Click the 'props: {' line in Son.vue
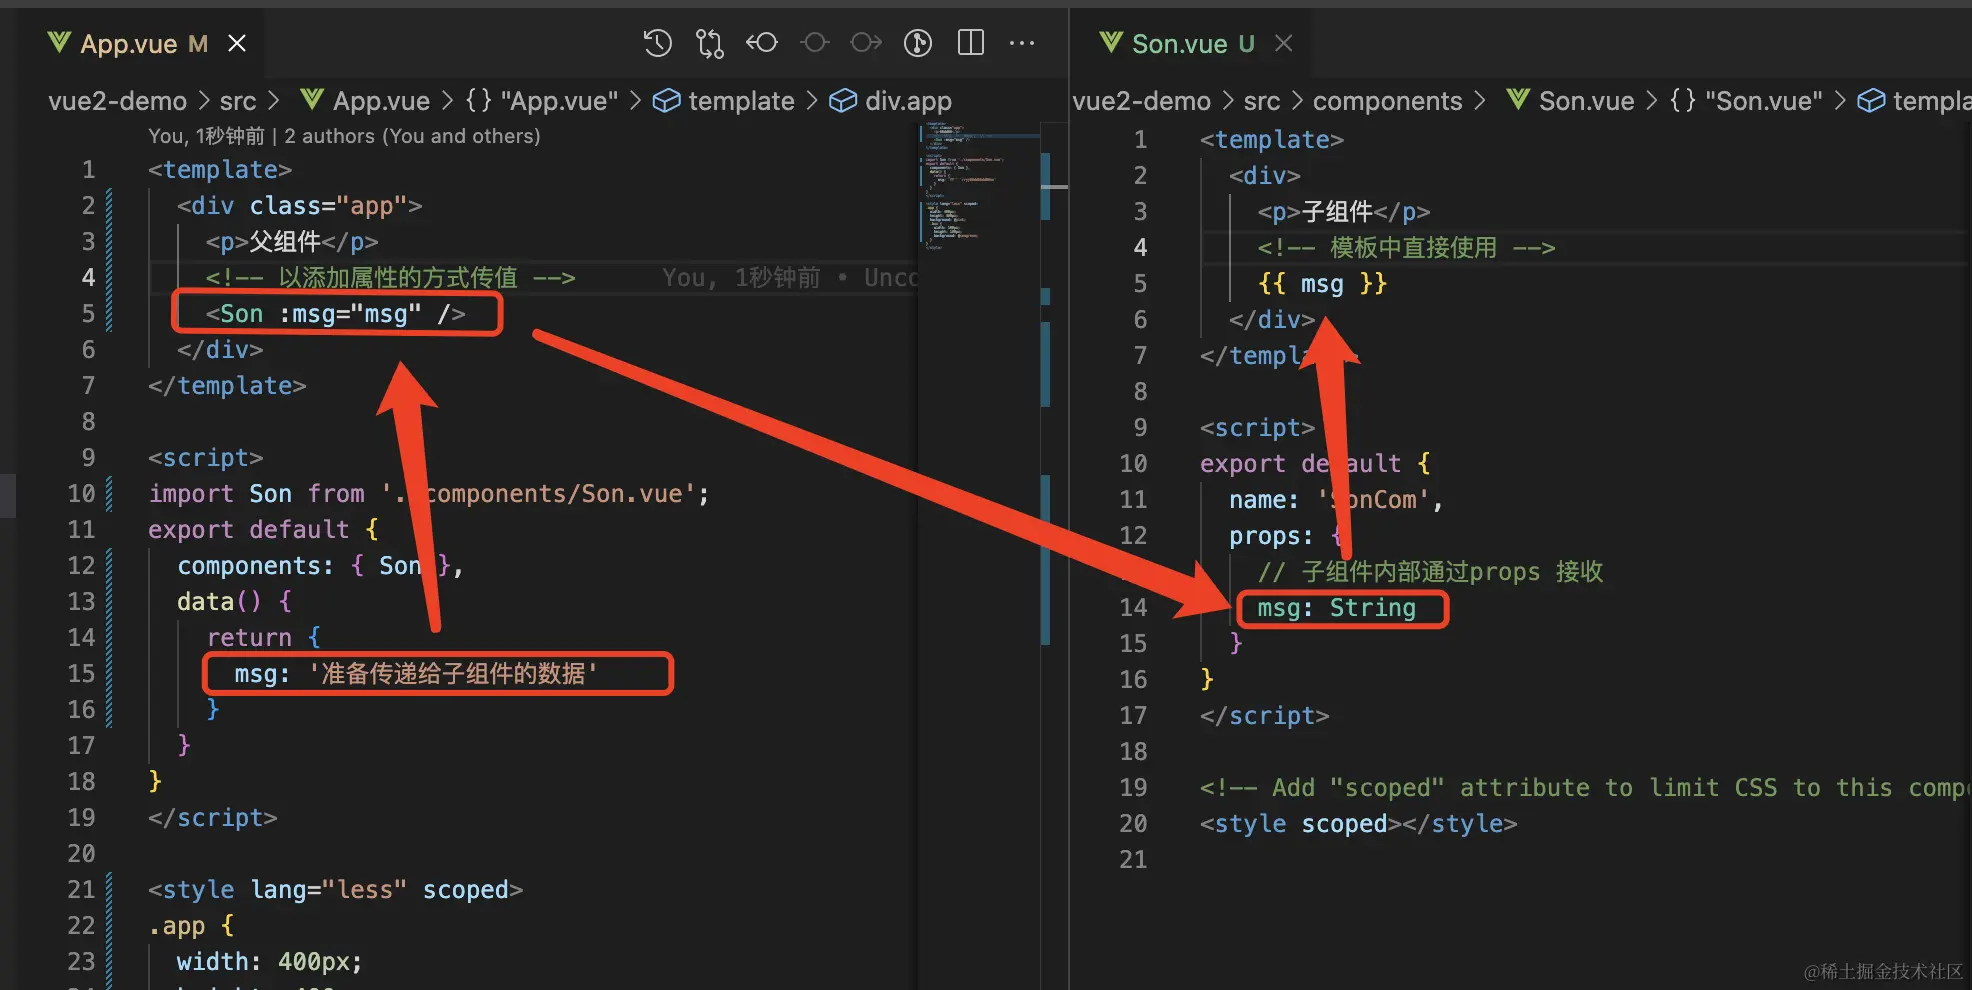 coord(1286,536)
